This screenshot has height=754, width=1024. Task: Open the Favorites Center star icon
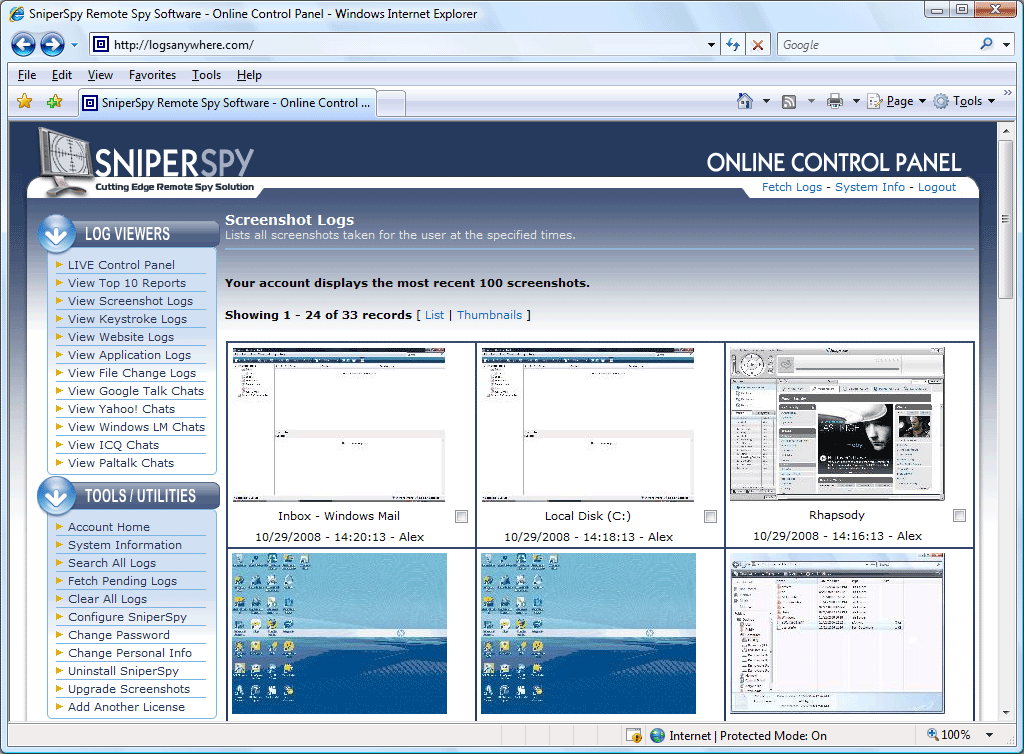click(24, 102)
